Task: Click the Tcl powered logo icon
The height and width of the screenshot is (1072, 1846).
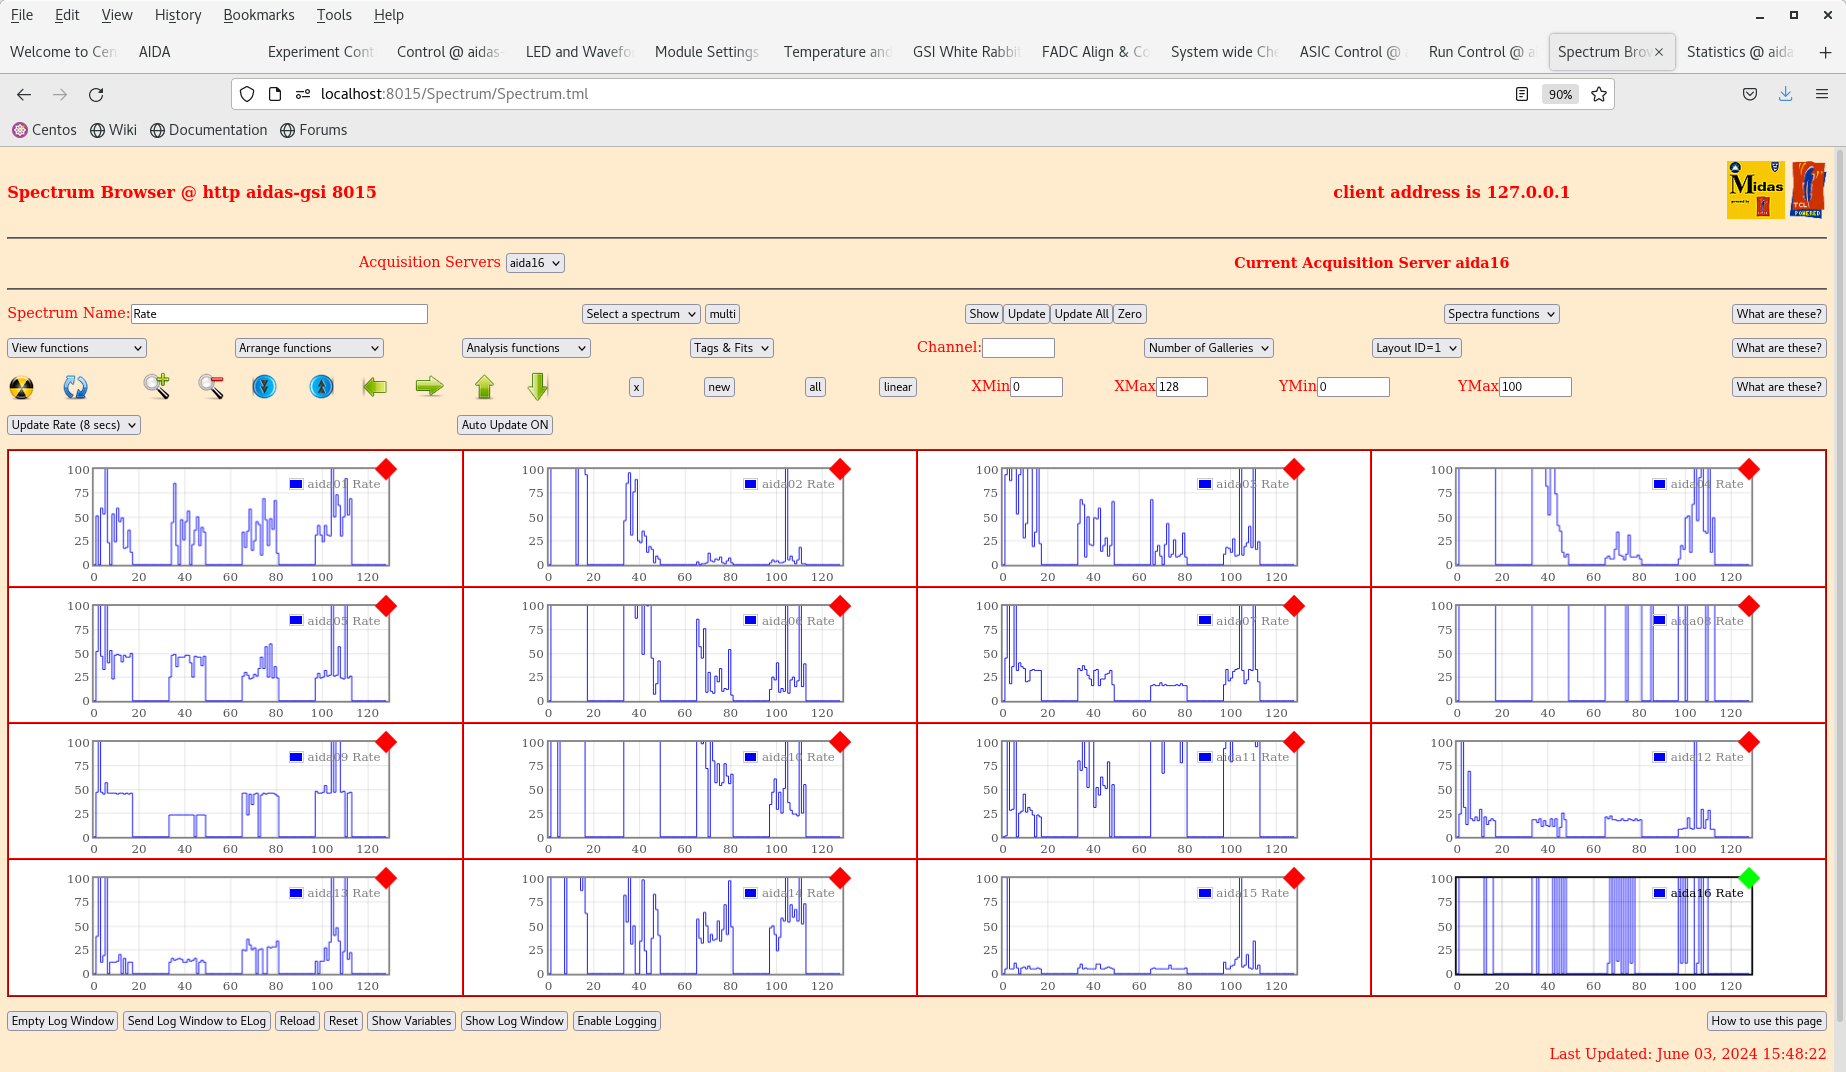Action: (1808, 190)
